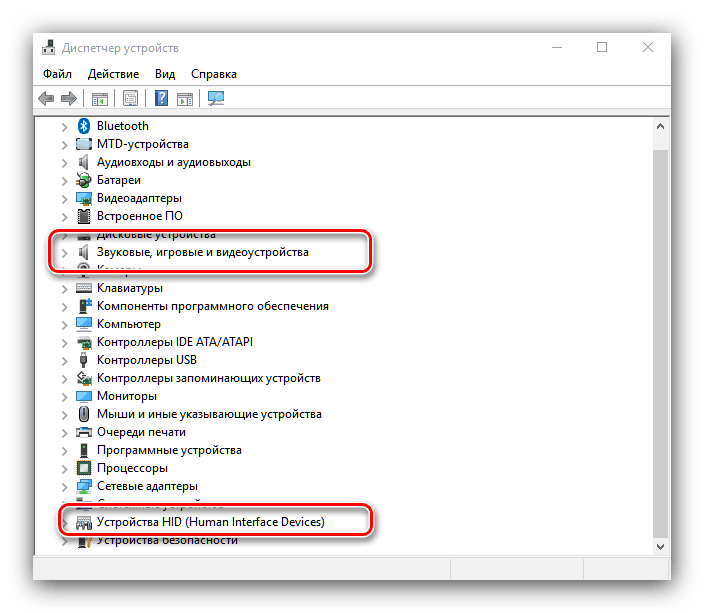Open the blue Help question-mark toolbar icon
The height and width of the screenshot is (613, 704).
click(161, 98)
